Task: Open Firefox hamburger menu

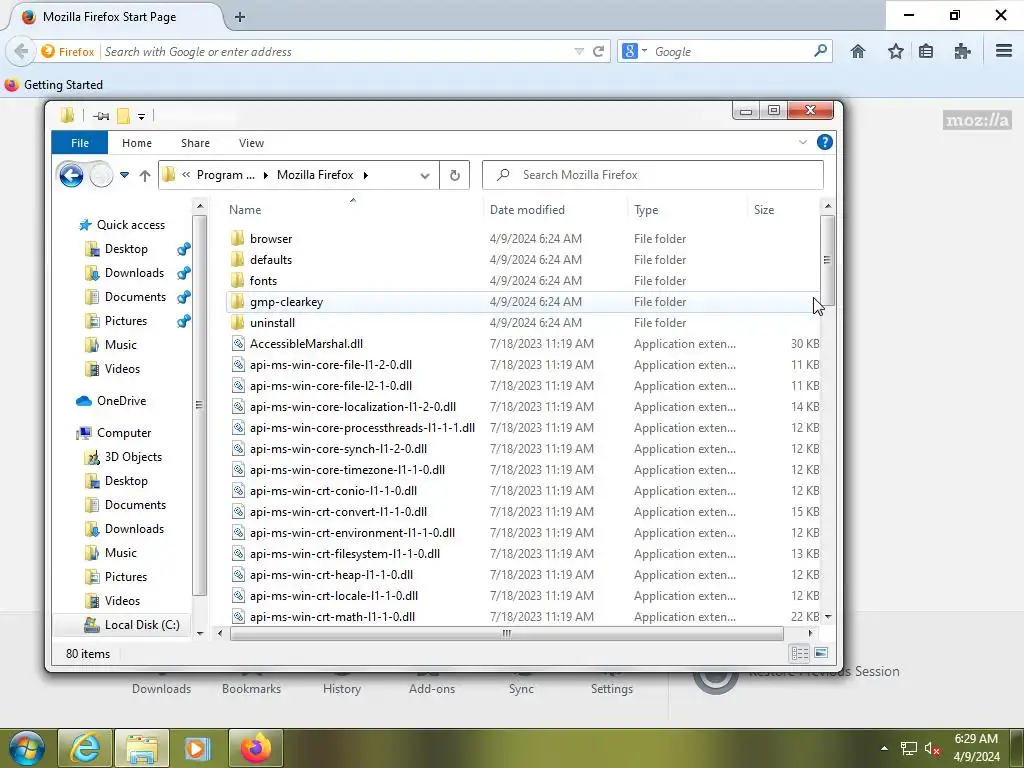Action: (1004, 50)
